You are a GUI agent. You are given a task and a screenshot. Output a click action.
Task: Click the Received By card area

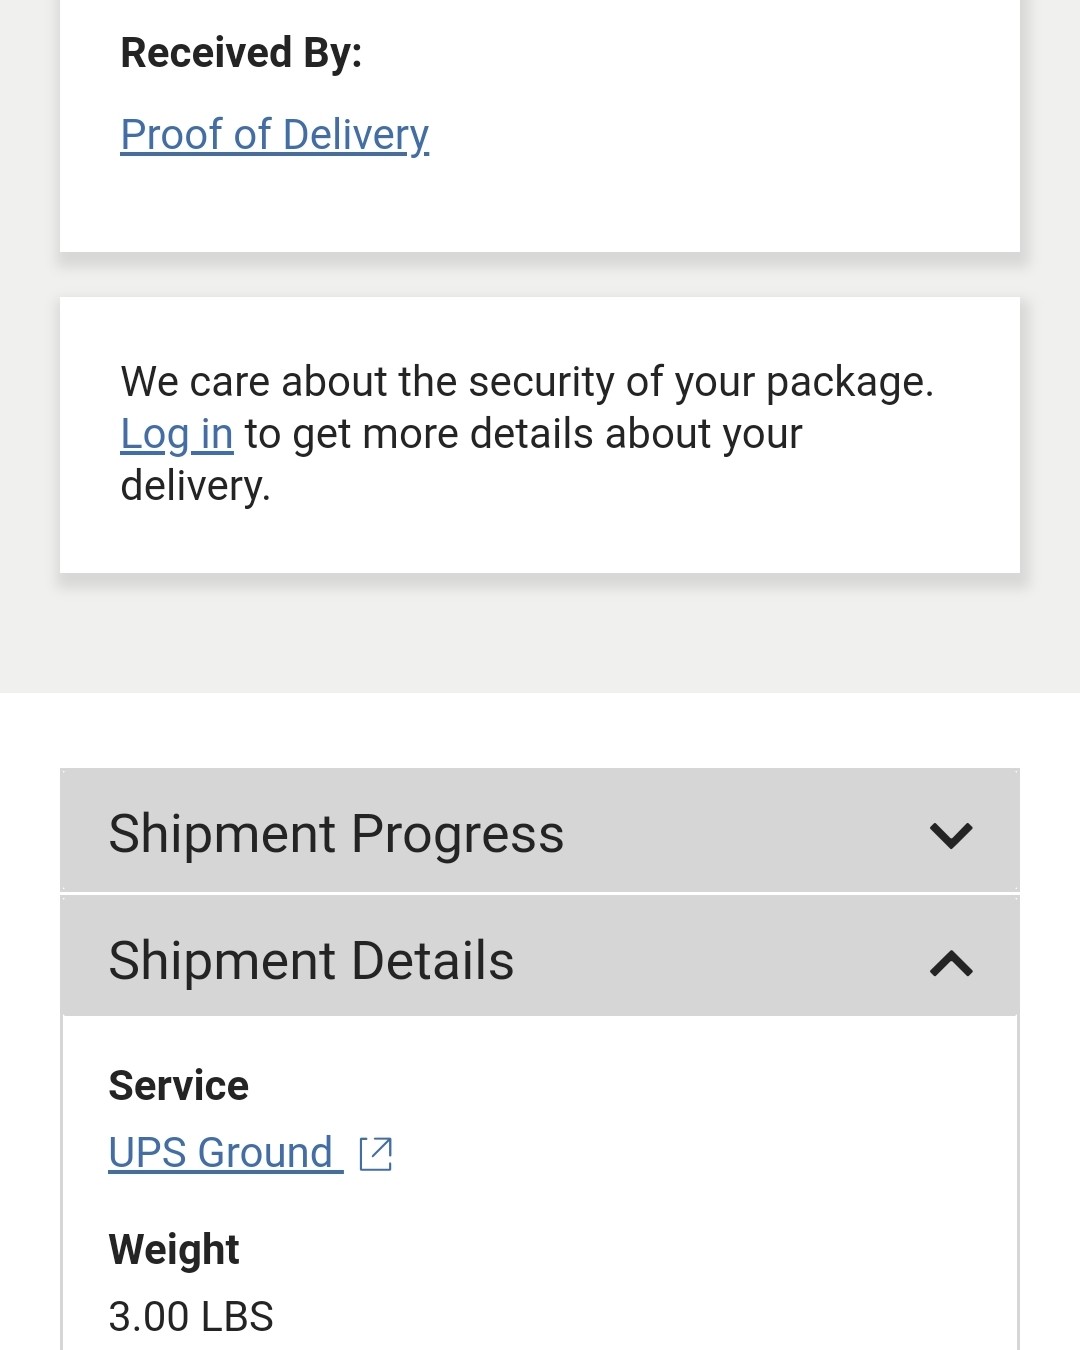point(540,125)
